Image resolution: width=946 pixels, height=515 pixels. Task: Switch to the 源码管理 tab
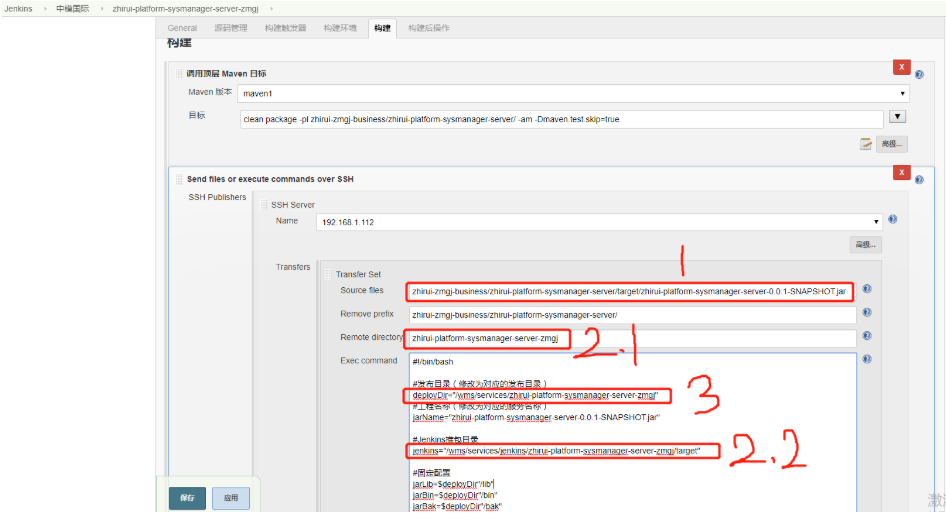pos(231,28)
